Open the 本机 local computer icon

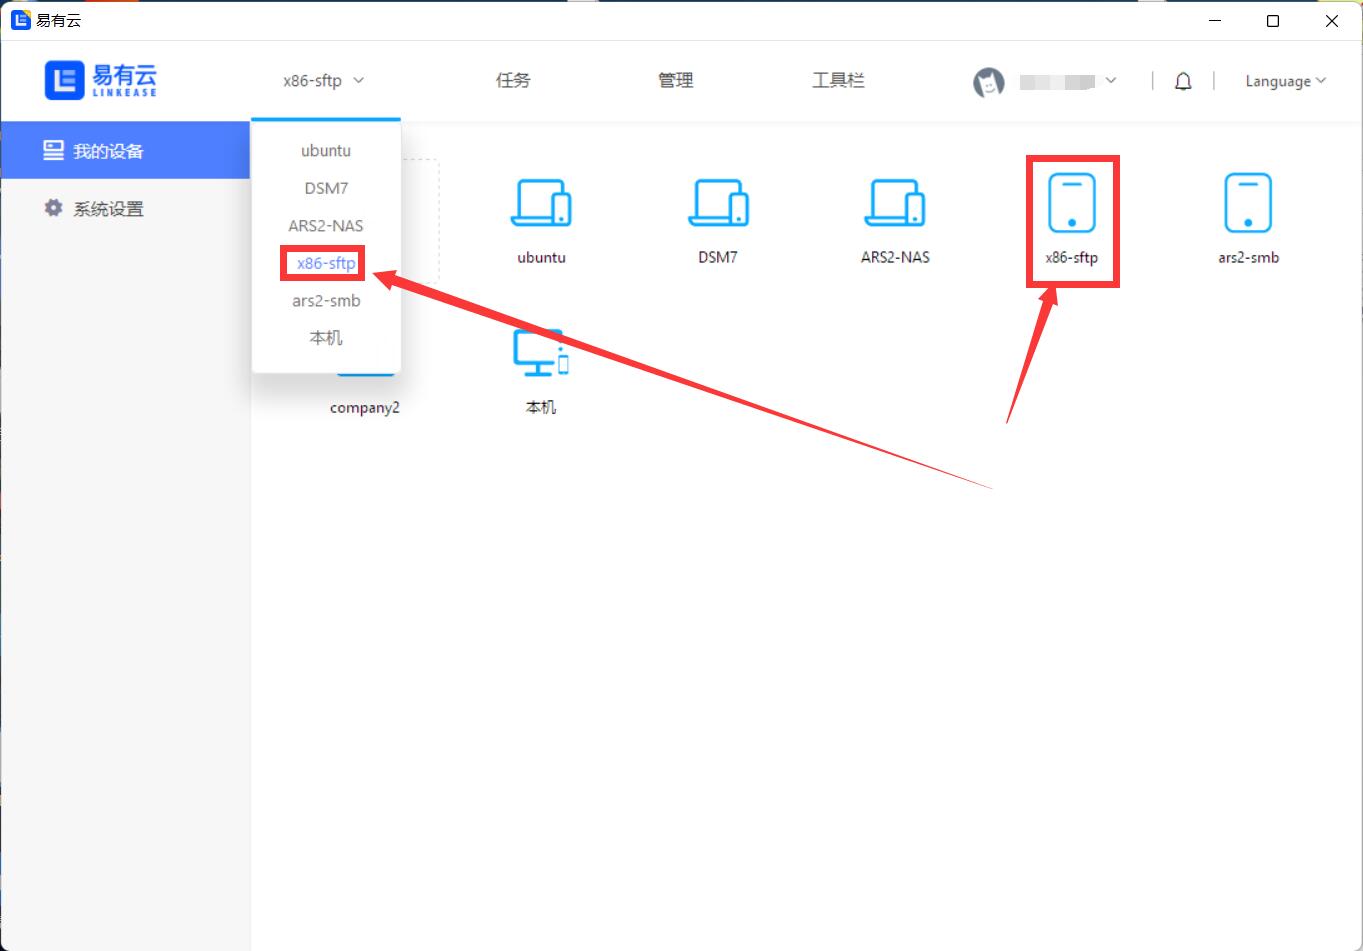[541, 354]
